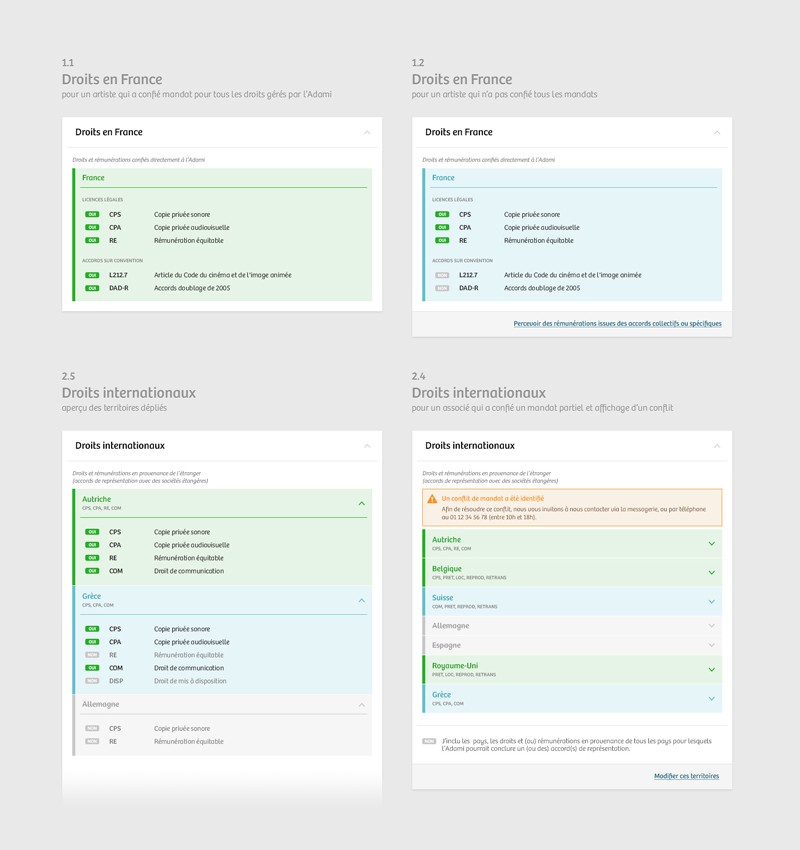The width and height of the screenshot is (800, 850).
Task: Collapse the expanded Autriche section with chevron
Action: 362,504
